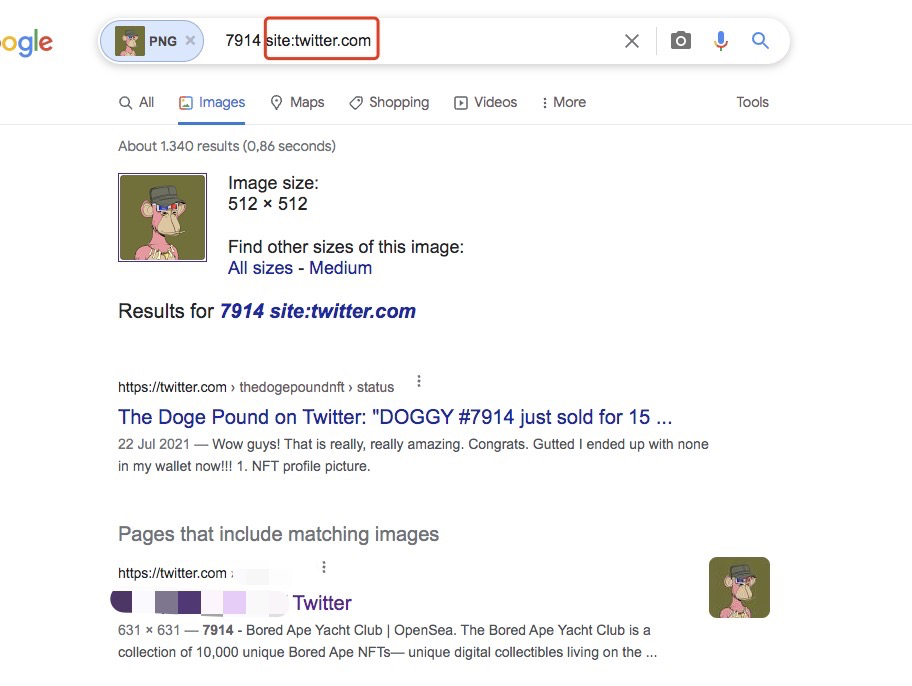
Task: Select the Images tab
Action: pos(212,102)
